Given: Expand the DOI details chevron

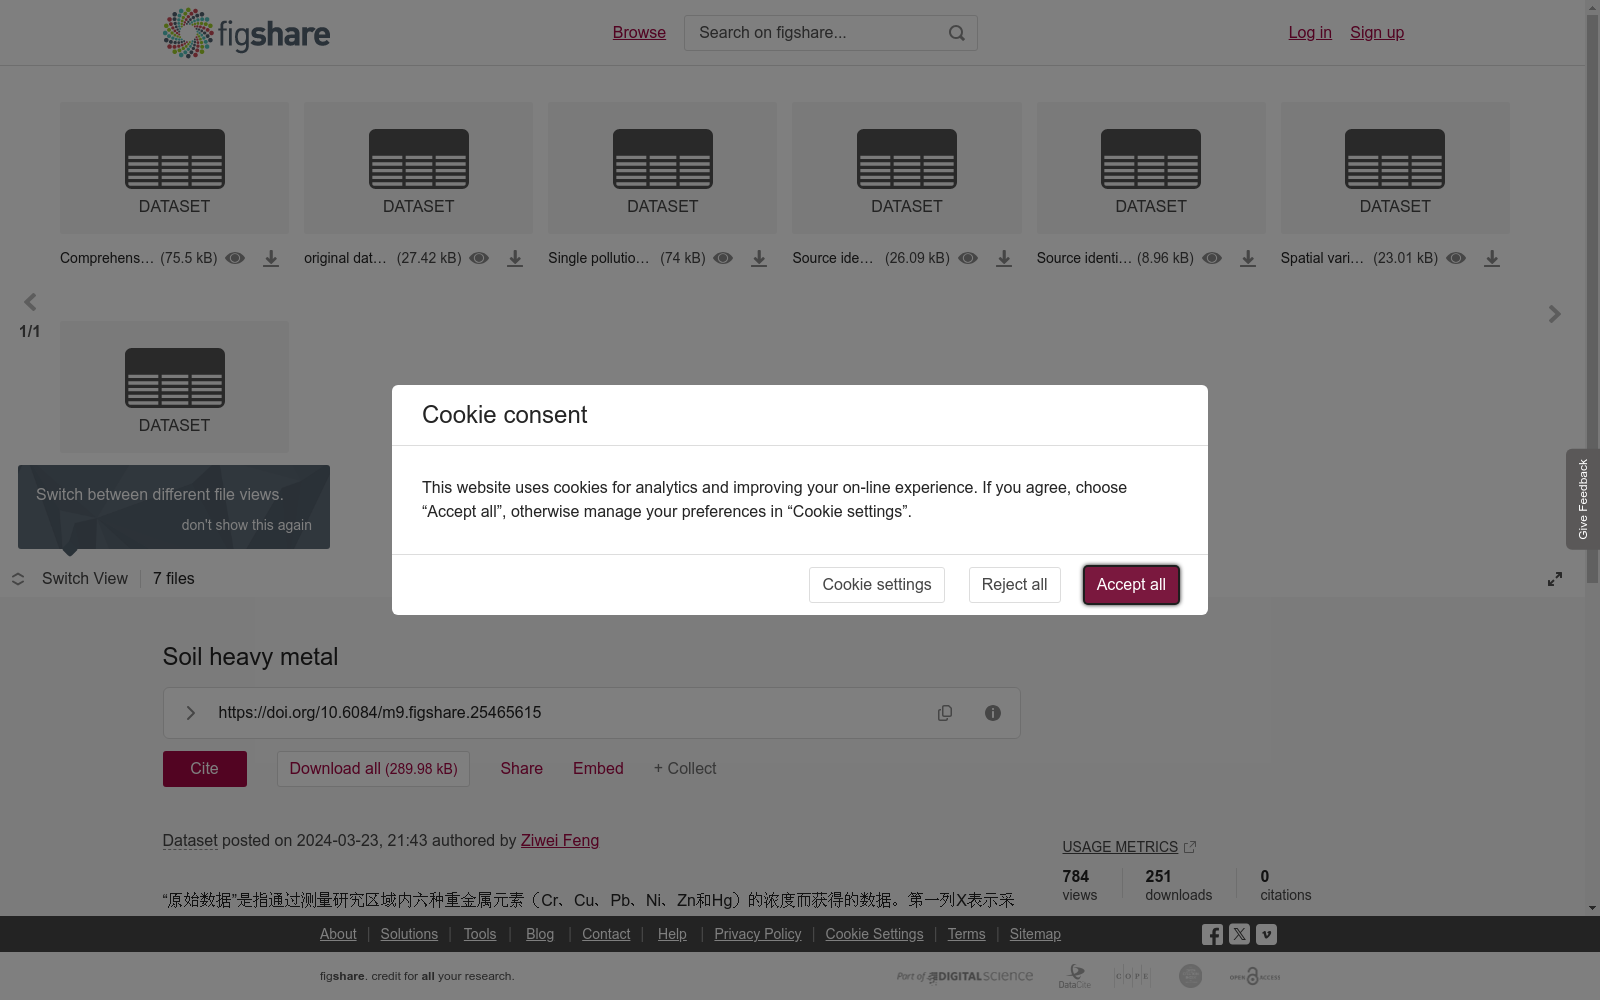Looking at the screenshot, I should click(191, 713).
